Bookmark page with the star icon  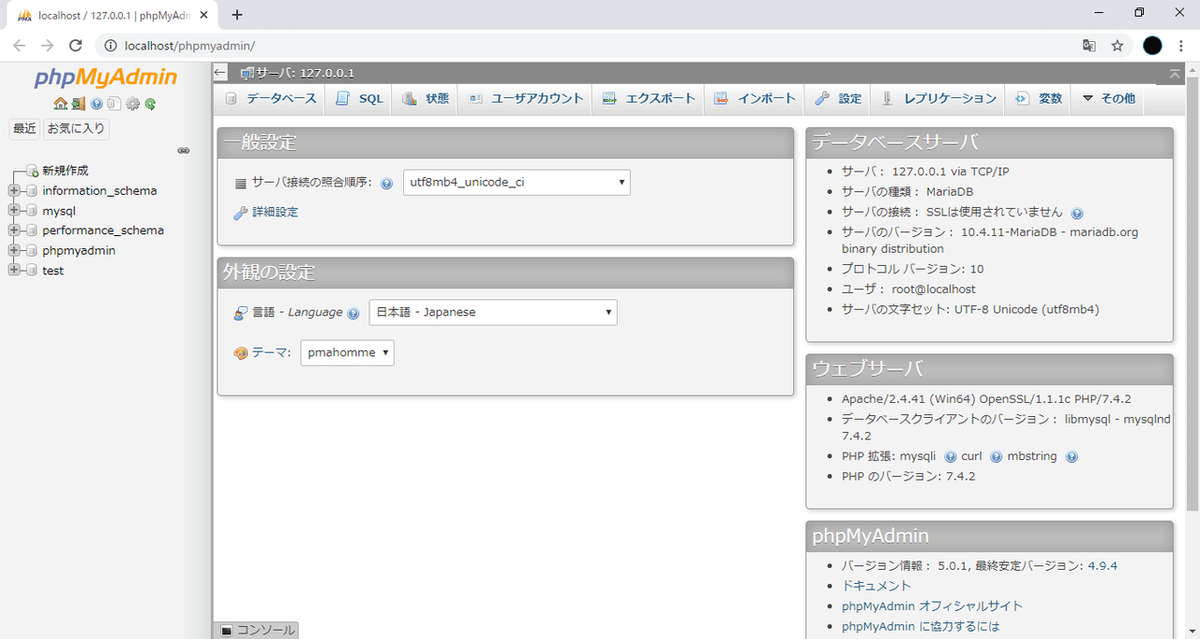pyautogui.click(x=1117, y=46)
